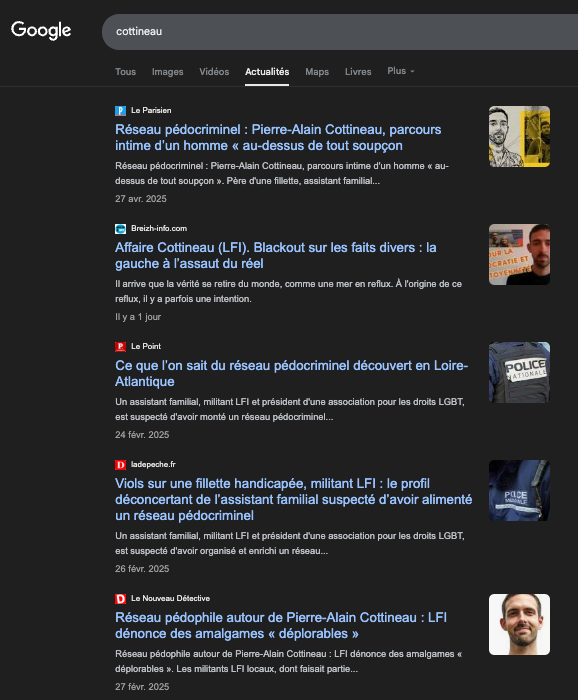Click the Le Parisien source name

(x=151, y=110)
